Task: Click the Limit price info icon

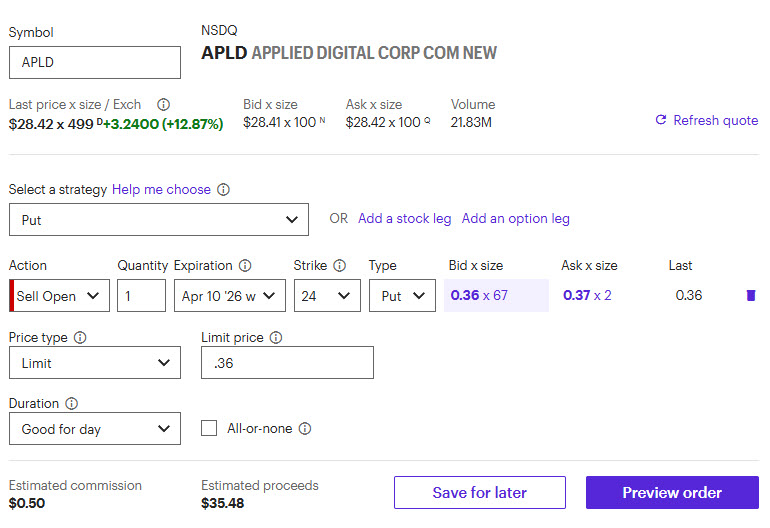Action: coord(276,338)
